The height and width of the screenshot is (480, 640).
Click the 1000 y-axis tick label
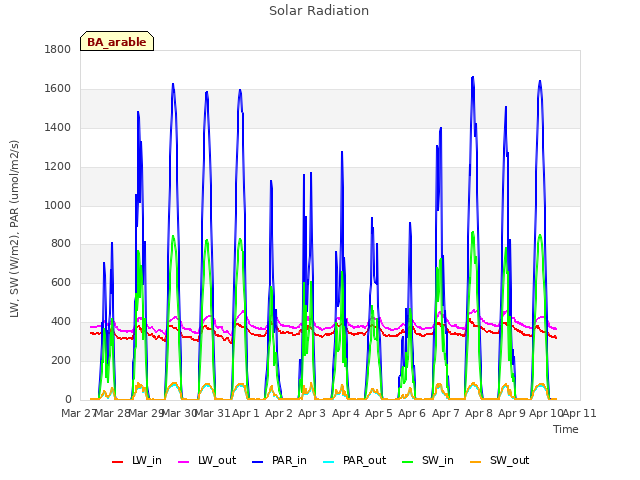58,205
